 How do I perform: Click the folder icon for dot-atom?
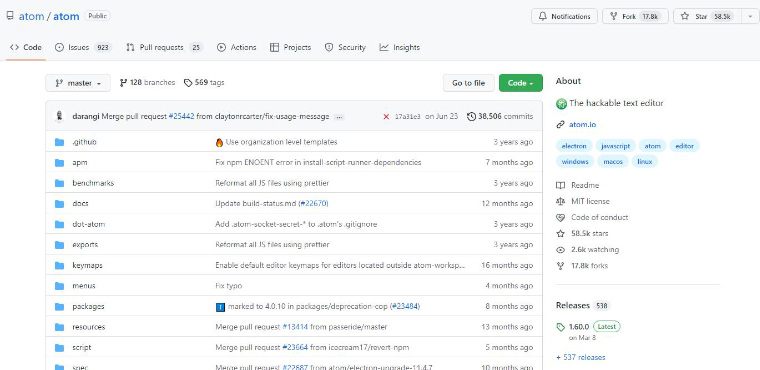(x=60, y=225)
